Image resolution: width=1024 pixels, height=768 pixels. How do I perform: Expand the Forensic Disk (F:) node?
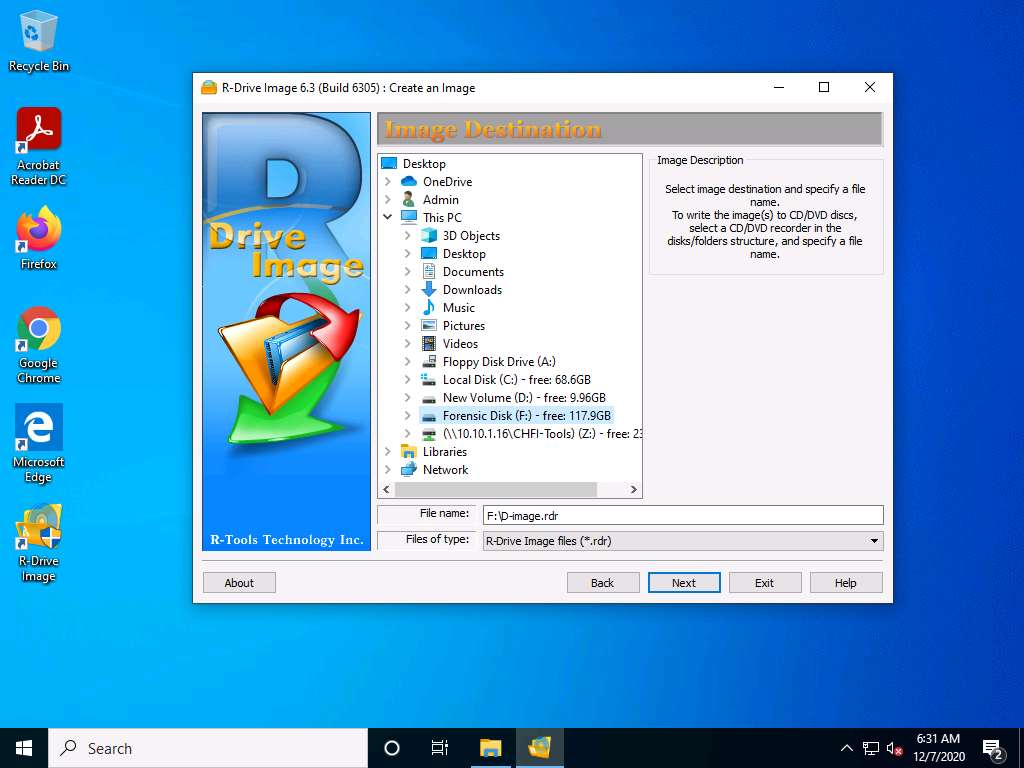pos(408,415)
